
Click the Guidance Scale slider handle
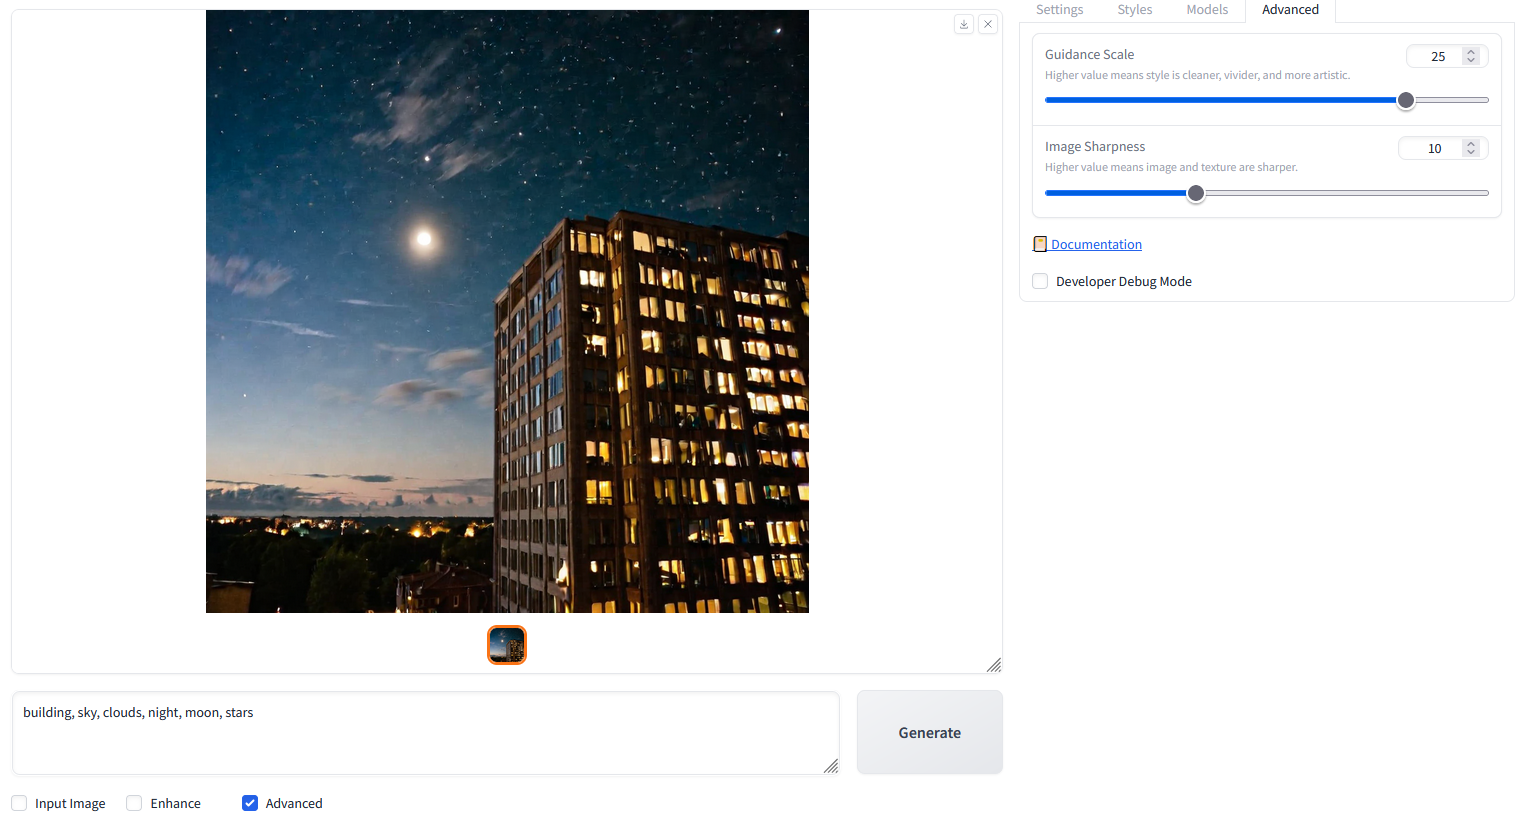click(1406, 100)
